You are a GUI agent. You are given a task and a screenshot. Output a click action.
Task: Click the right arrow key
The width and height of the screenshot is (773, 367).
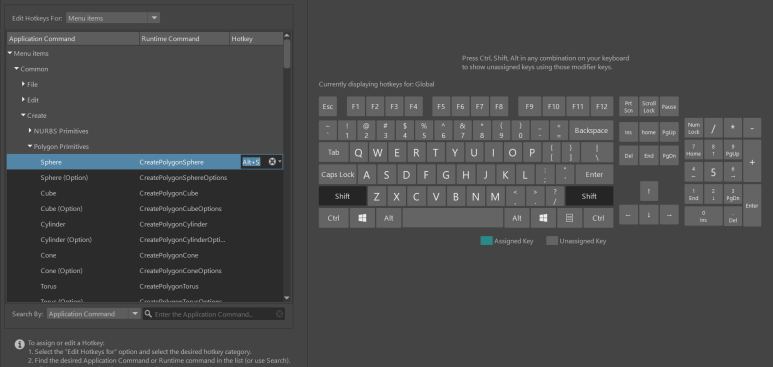[669, 215]
